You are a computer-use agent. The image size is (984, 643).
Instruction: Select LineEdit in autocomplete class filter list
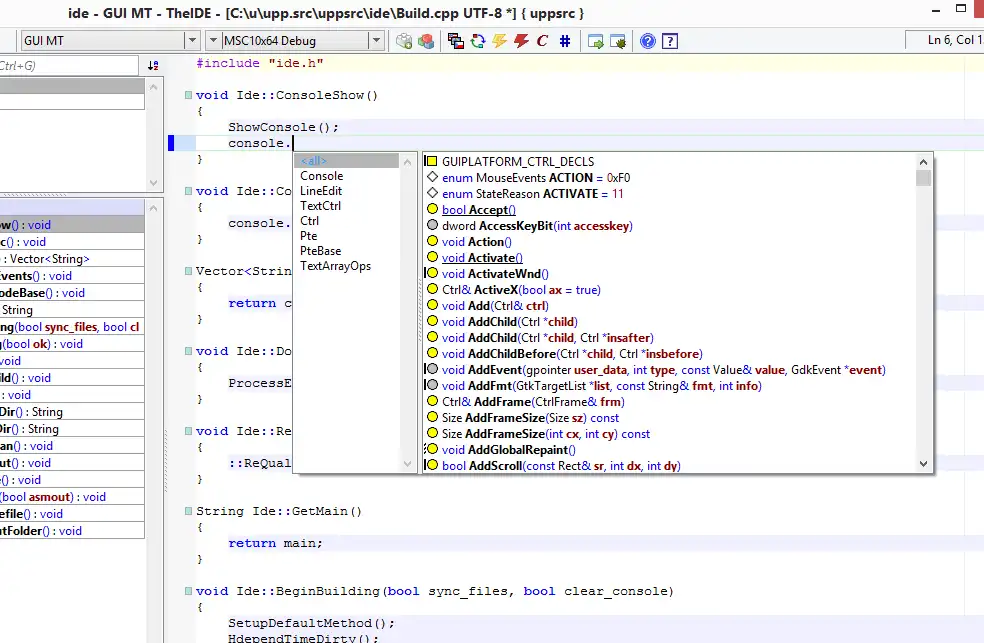tap(321, 191)
